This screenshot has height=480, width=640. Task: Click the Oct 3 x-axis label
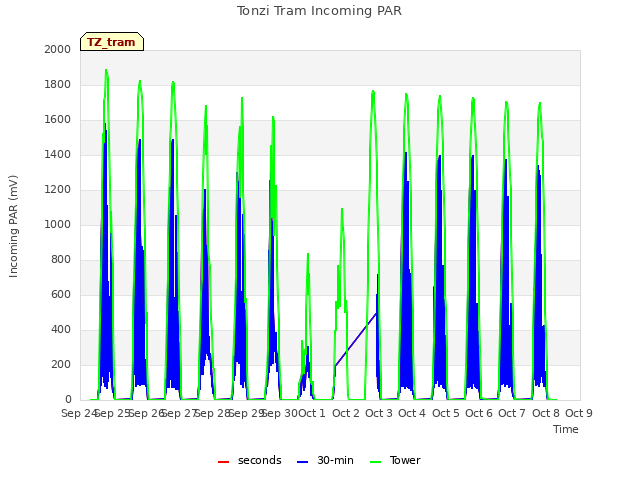(x=379, y=413)
